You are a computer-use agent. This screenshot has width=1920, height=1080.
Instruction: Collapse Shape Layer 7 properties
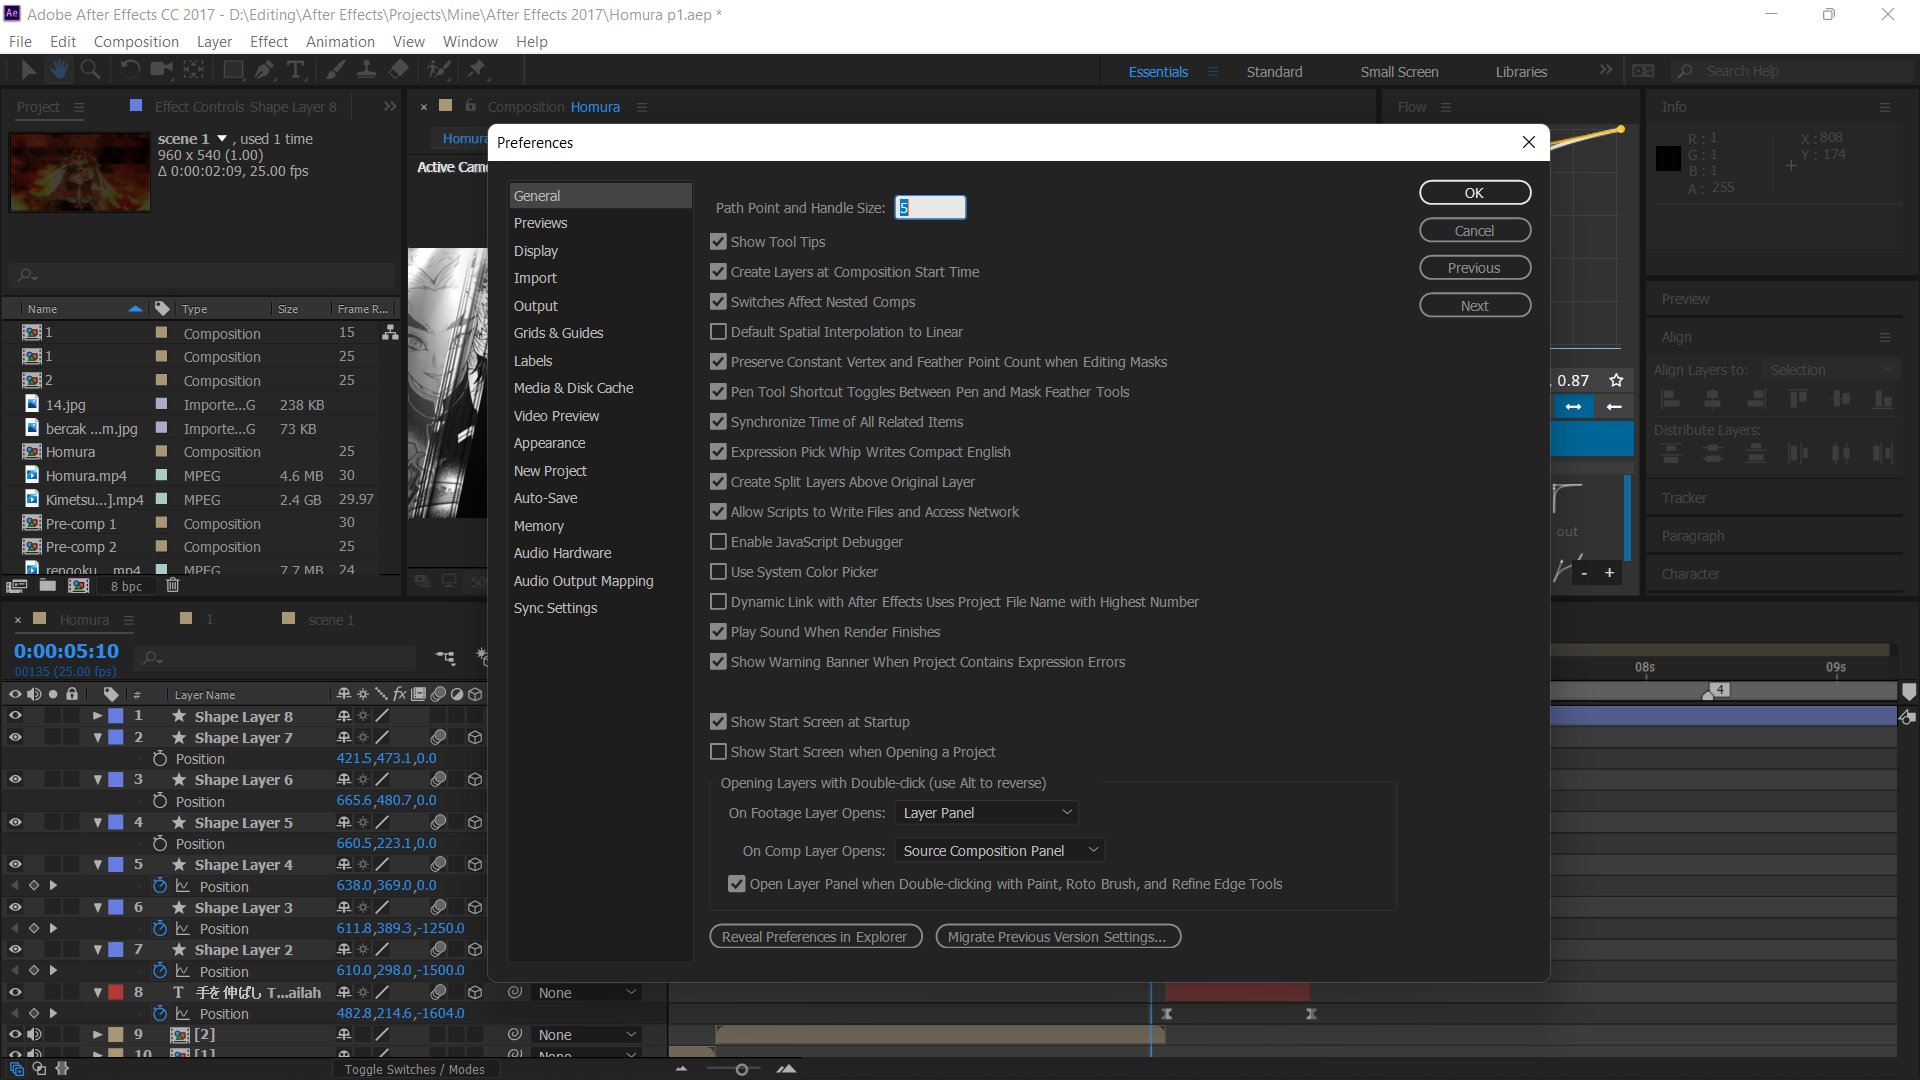pyautogui.click(x=97, y=737)
